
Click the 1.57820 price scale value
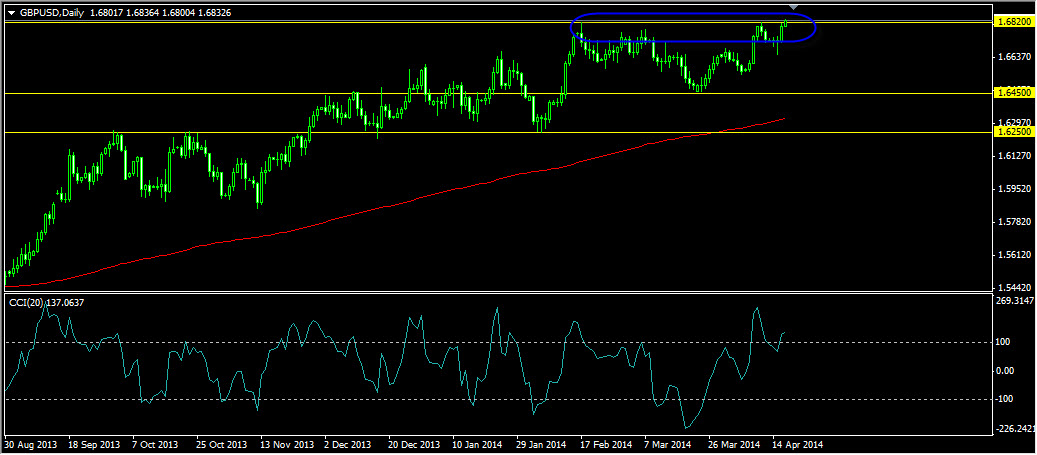coord(1015,222)
